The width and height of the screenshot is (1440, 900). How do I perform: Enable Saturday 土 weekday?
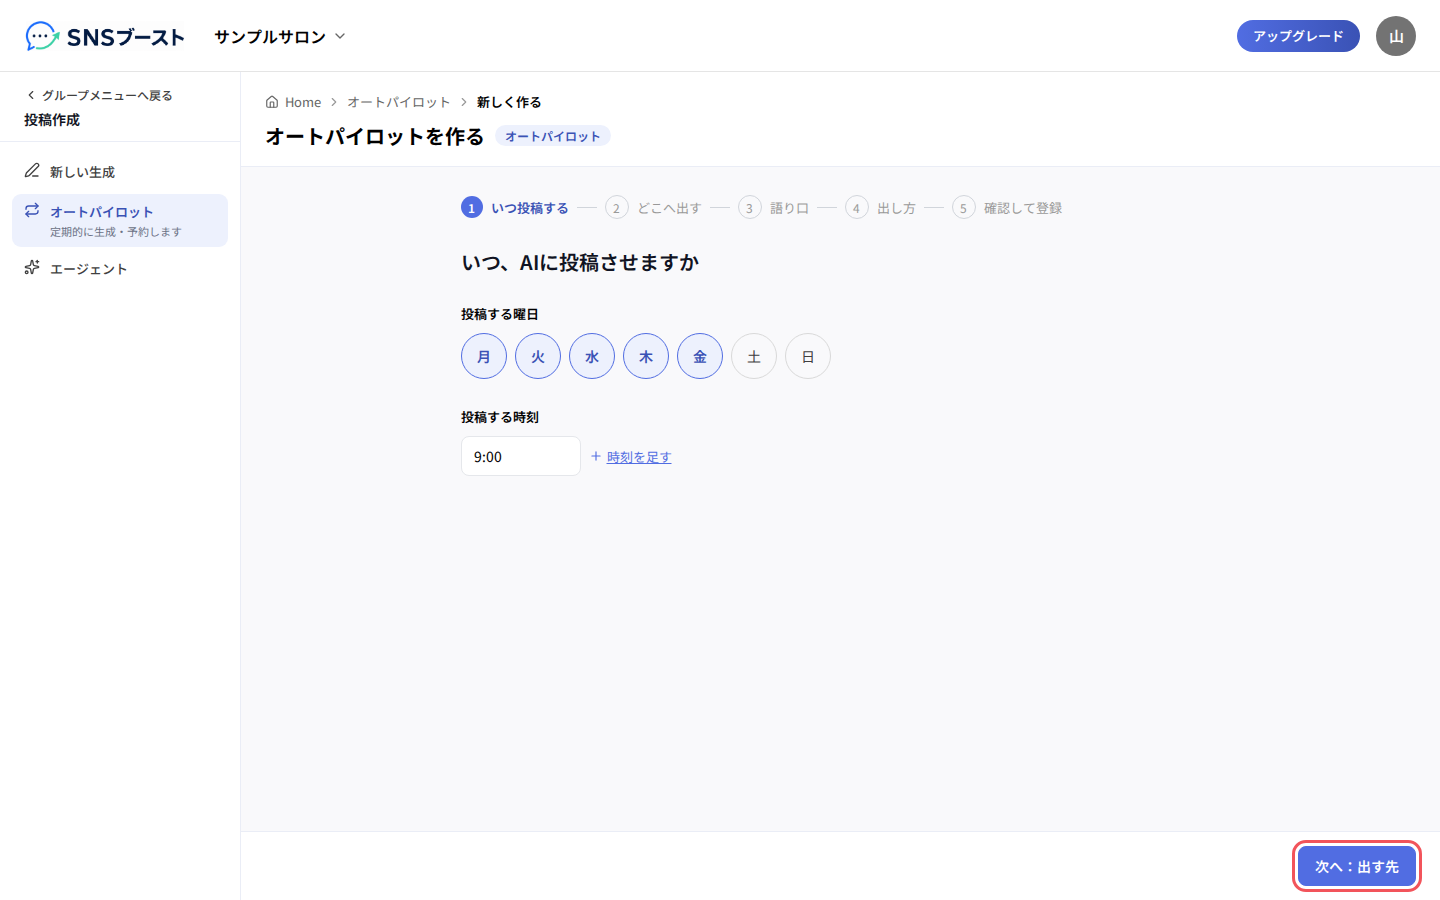[754, 356]
